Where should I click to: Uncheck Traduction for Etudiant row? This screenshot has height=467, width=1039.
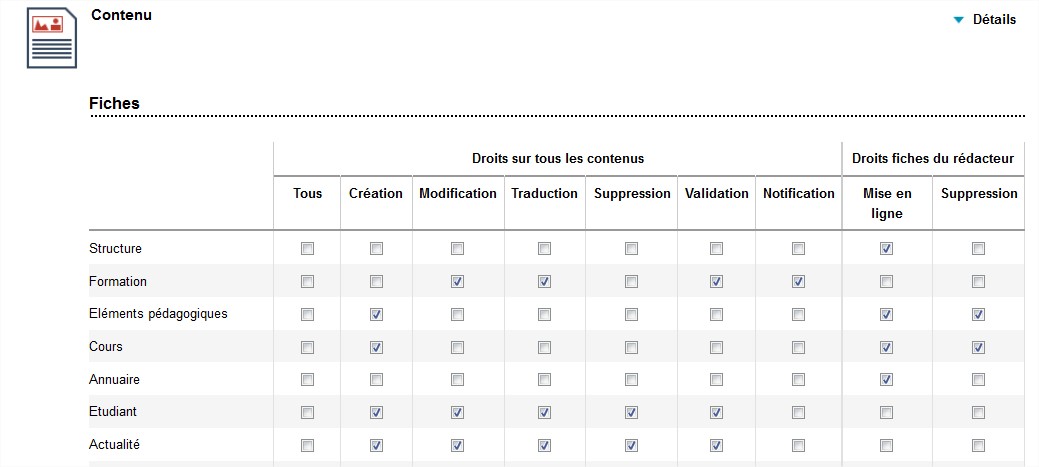544,413
